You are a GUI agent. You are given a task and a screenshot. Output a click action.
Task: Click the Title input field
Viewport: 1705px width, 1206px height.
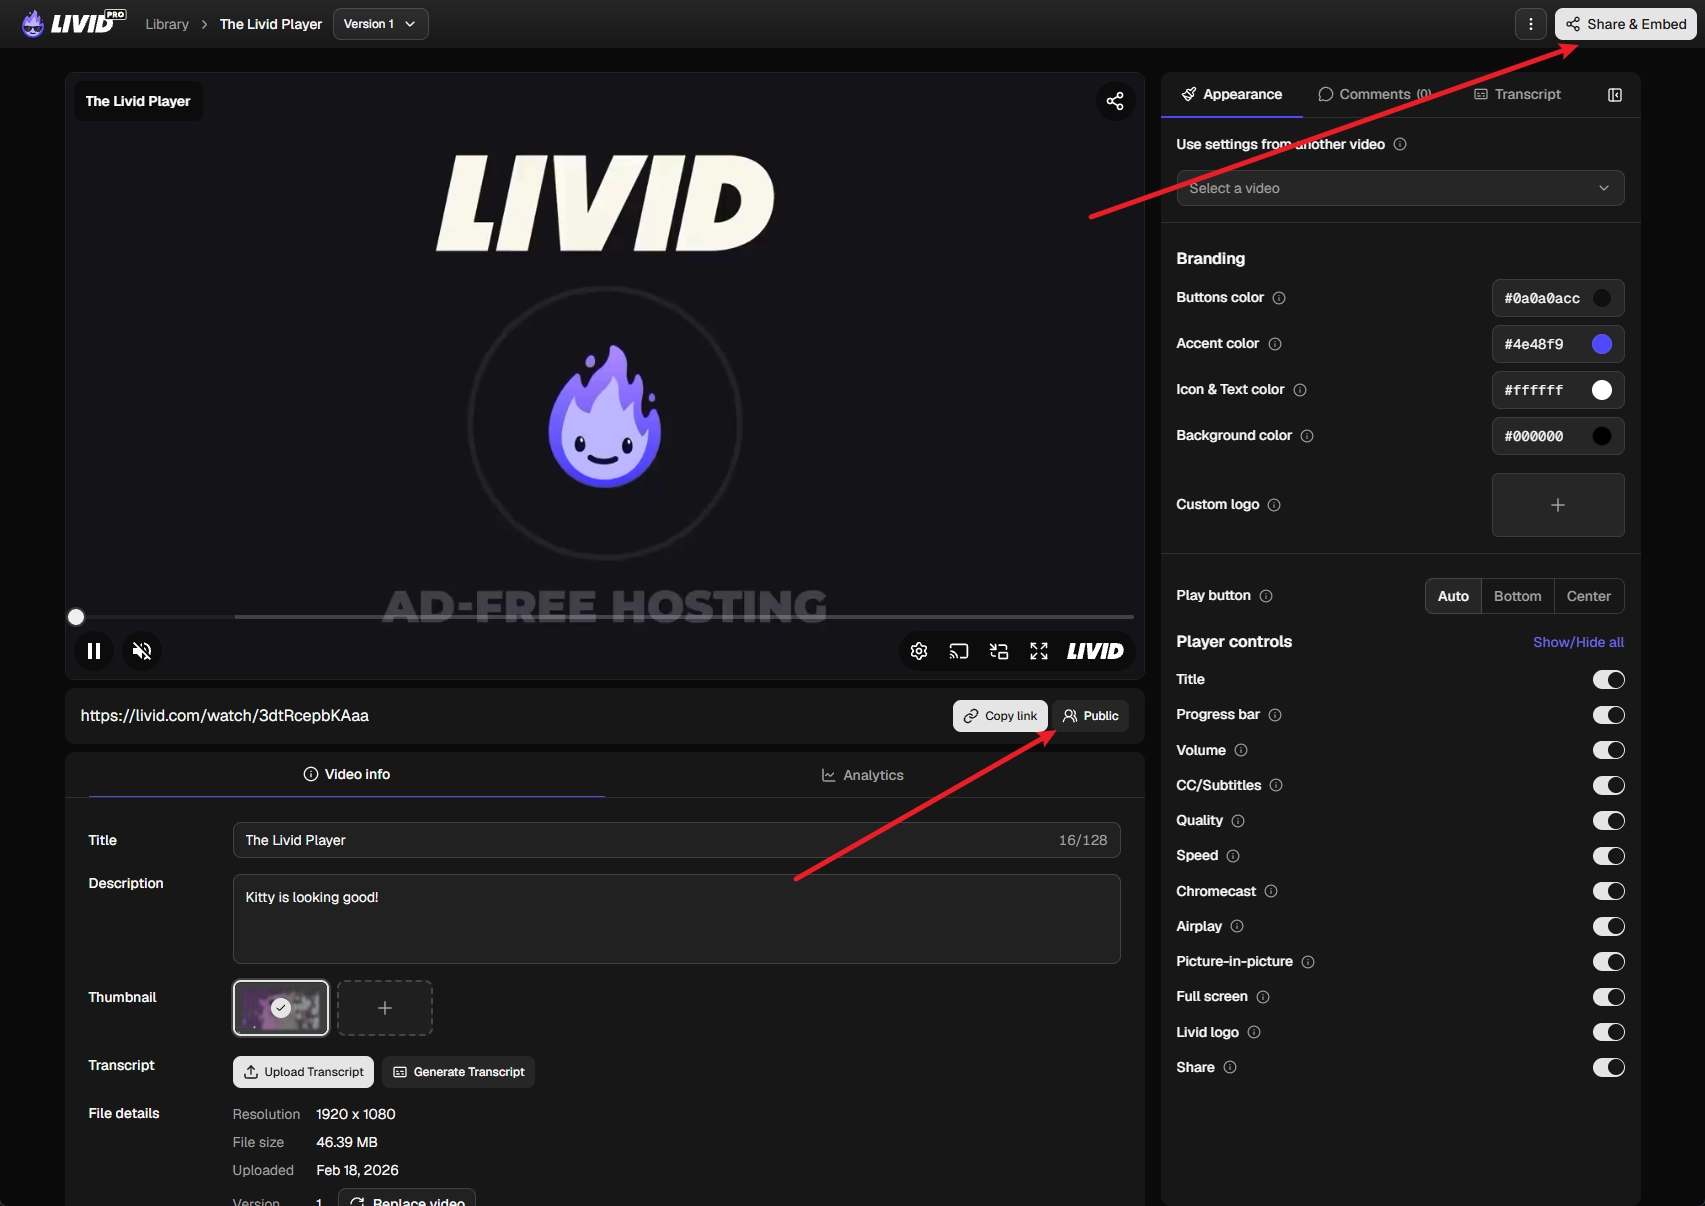677,840
